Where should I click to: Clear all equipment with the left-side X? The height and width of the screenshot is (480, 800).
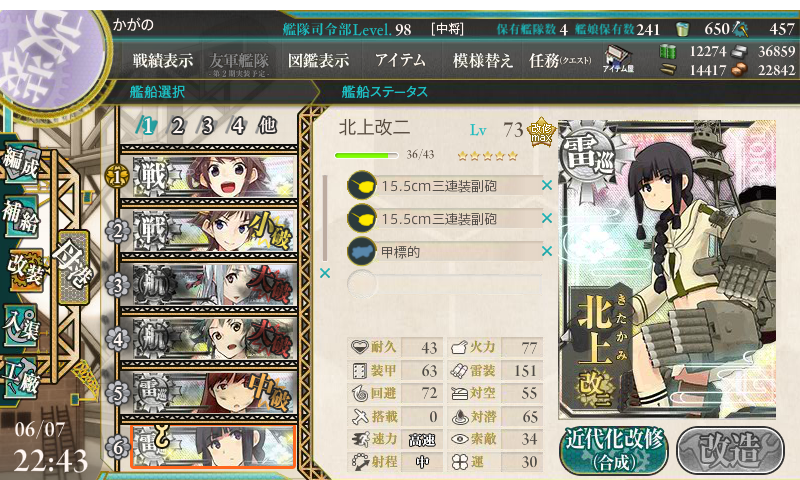[324, 273]
